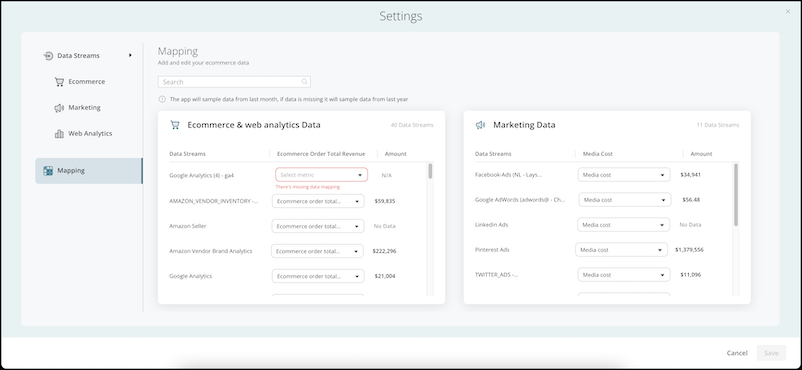Click the Cancel button
This screenshot has width=802, height=370.
tap(737, 353)
